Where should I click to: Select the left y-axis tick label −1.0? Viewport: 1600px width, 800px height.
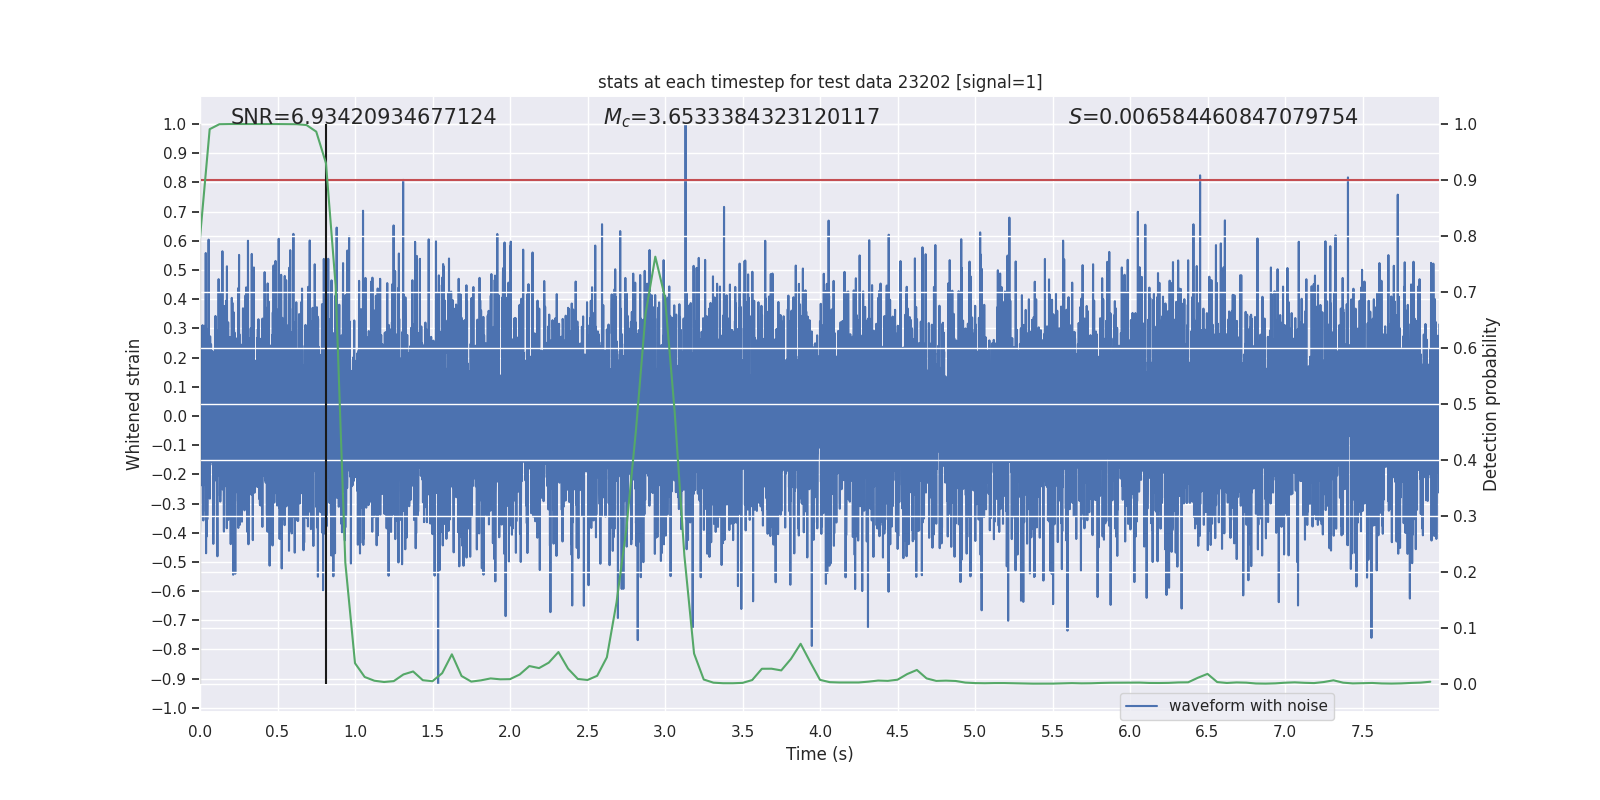(x=169, y=708)
